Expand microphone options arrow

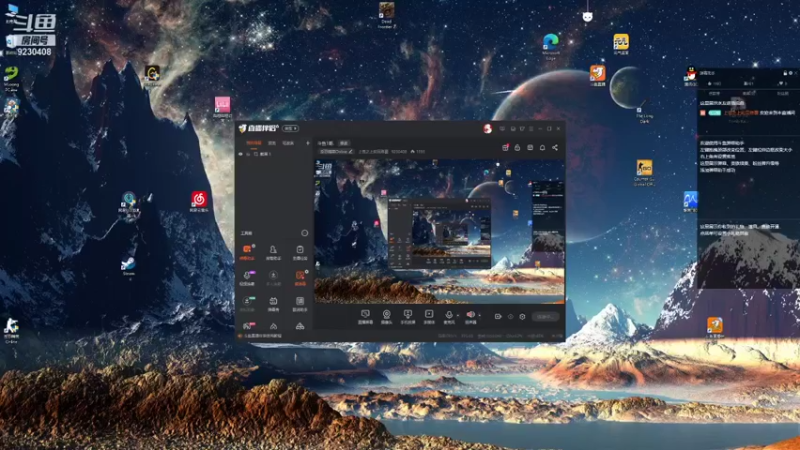457,315
